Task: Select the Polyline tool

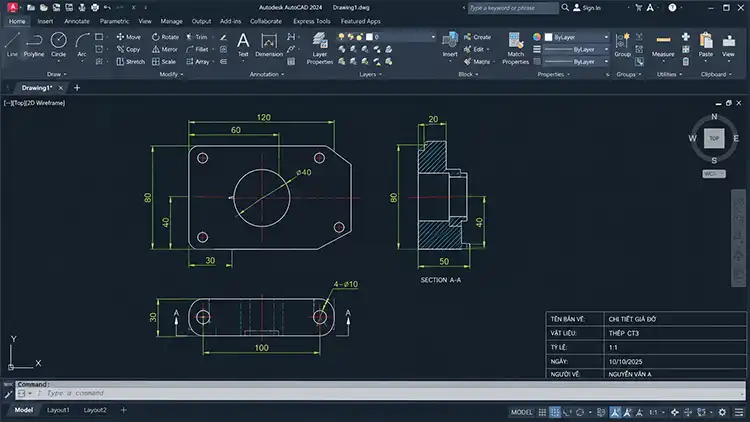Action: point(34,45)
